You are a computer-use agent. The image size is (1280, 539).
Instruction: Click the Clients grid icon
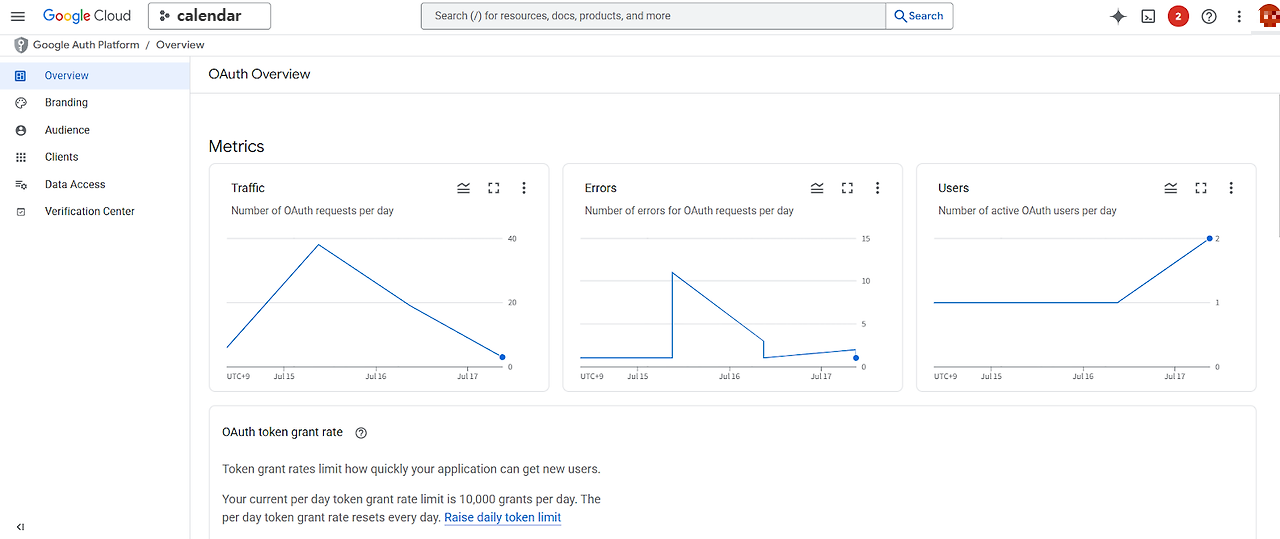(20, 157)
